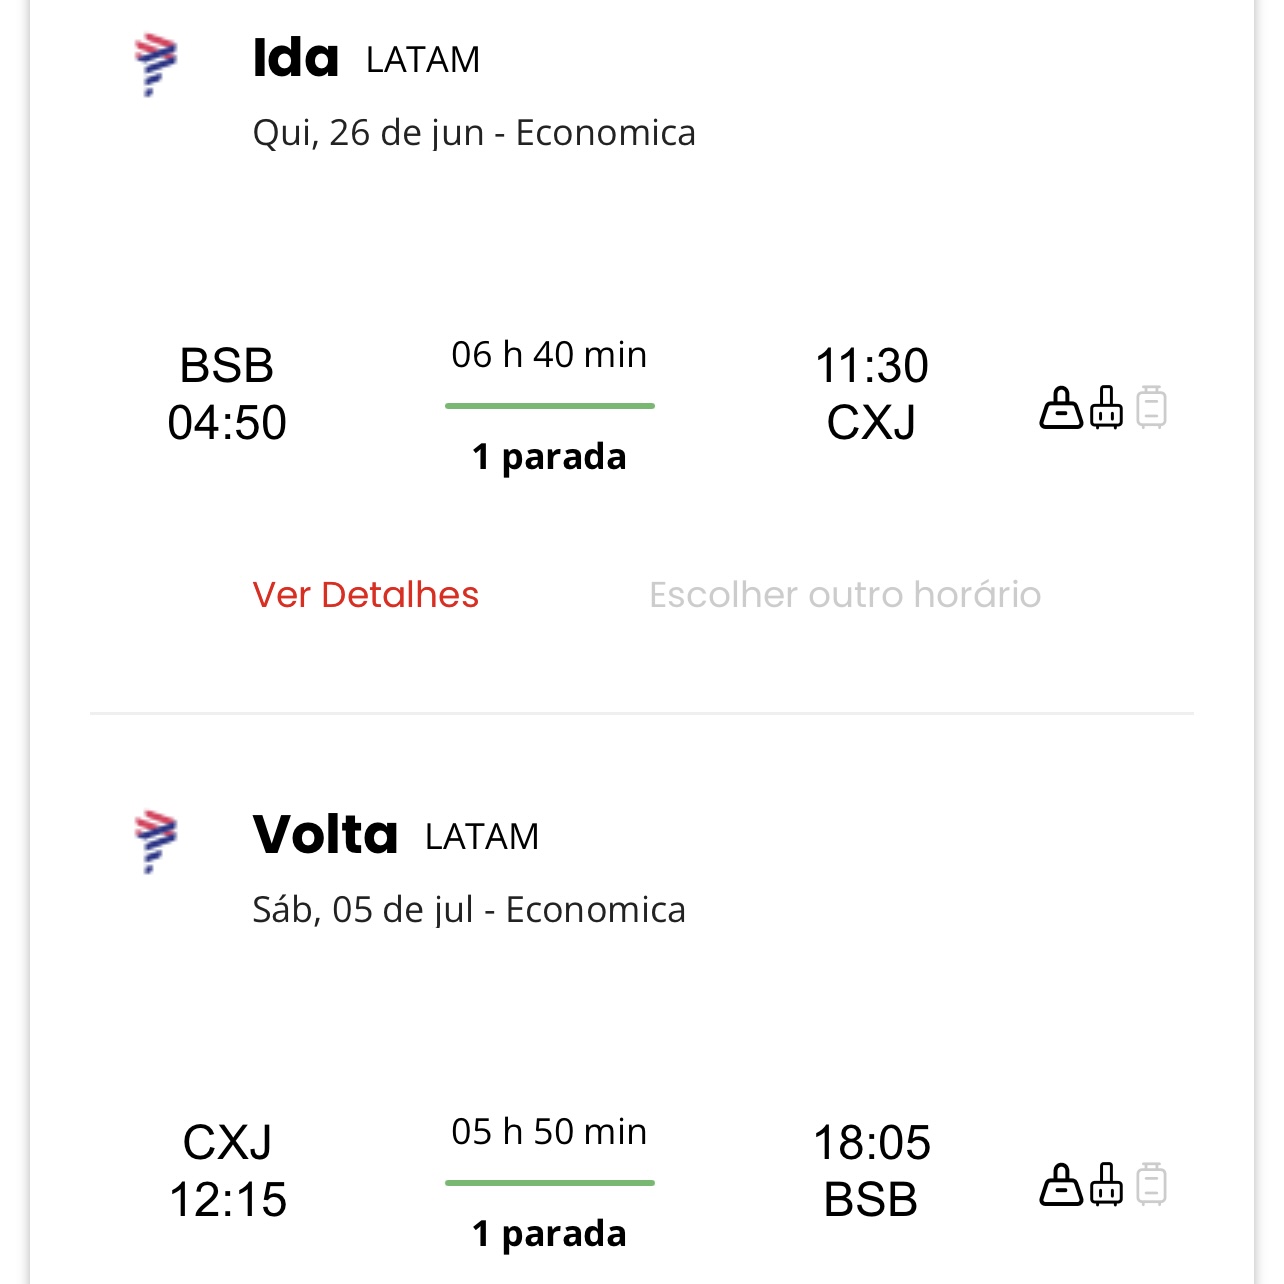
Task: Click the 11:30 CXJ arrival time
Action: (x=872, y=393)
